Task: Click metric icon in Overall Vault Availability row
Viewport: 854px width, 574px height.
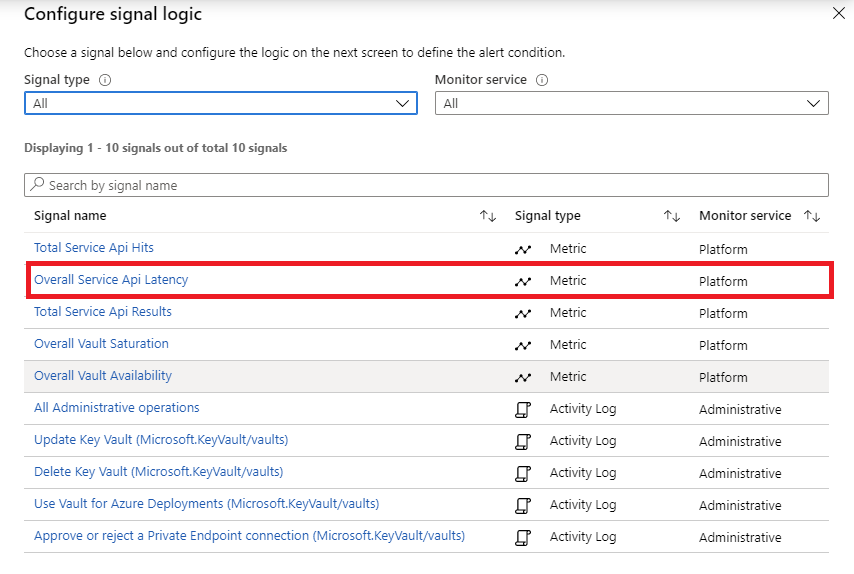Action: (523, 377)
